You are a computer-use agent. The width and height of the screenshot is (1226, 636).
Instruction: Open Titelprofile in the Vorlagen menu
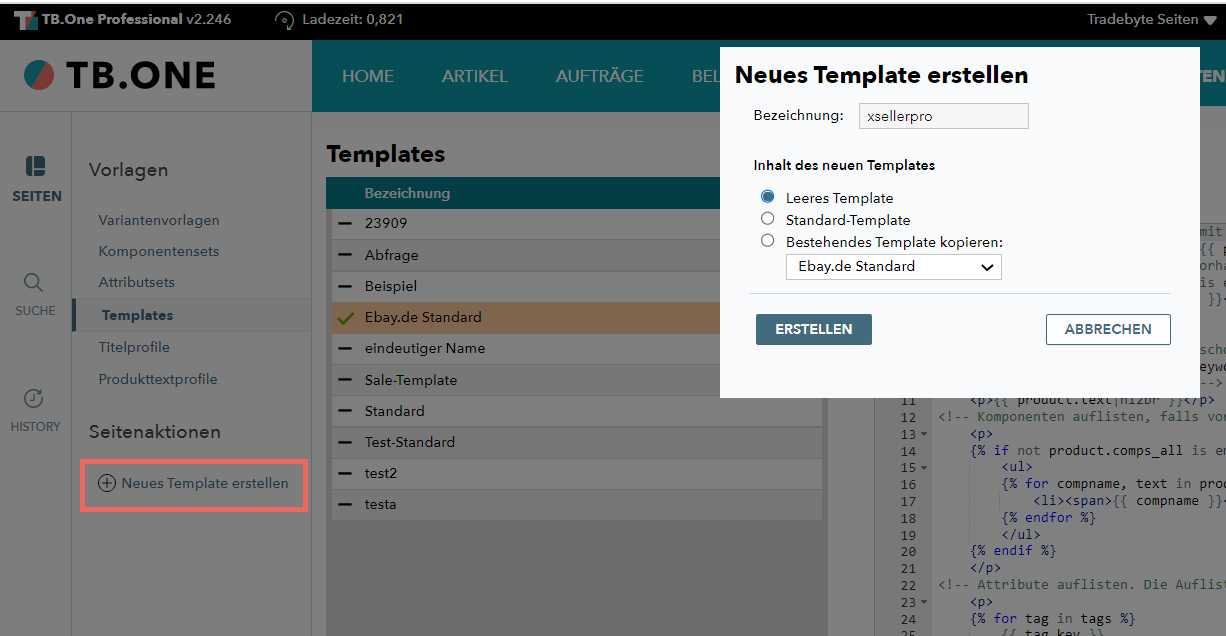point(134,347)
